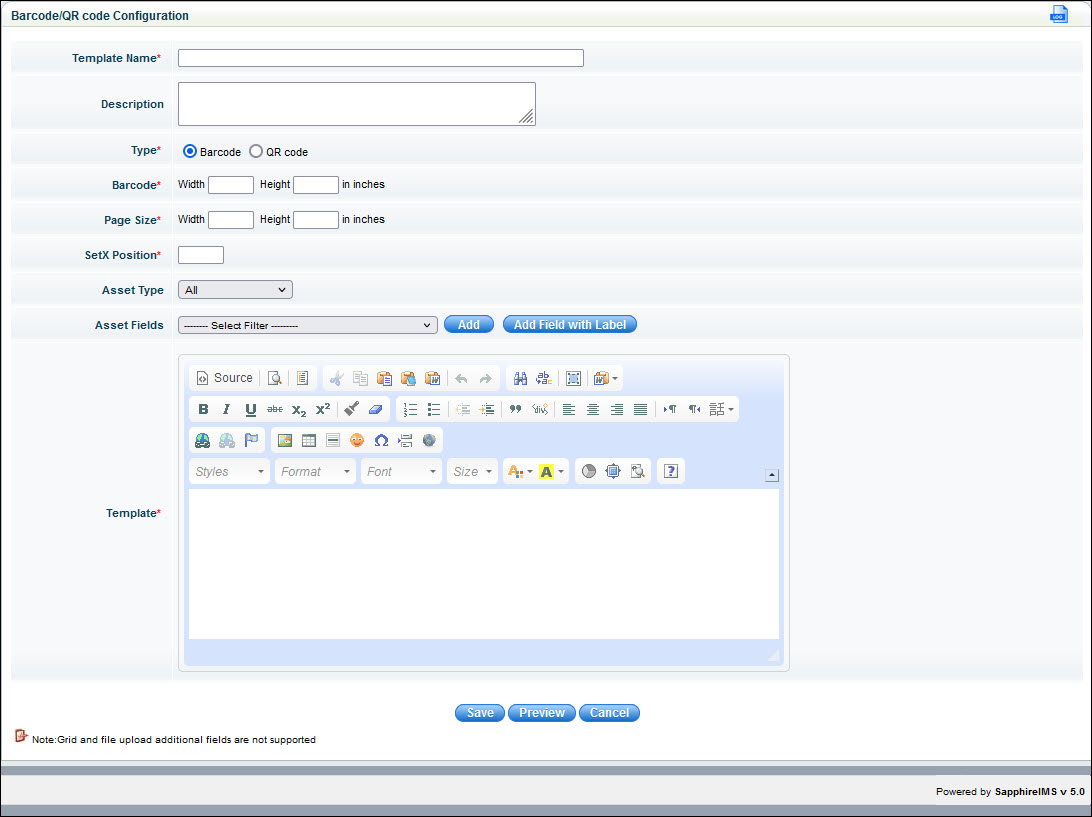1092x817 pixels.
Task: Click inside the Template Name input field
Action: pos(380,57)
